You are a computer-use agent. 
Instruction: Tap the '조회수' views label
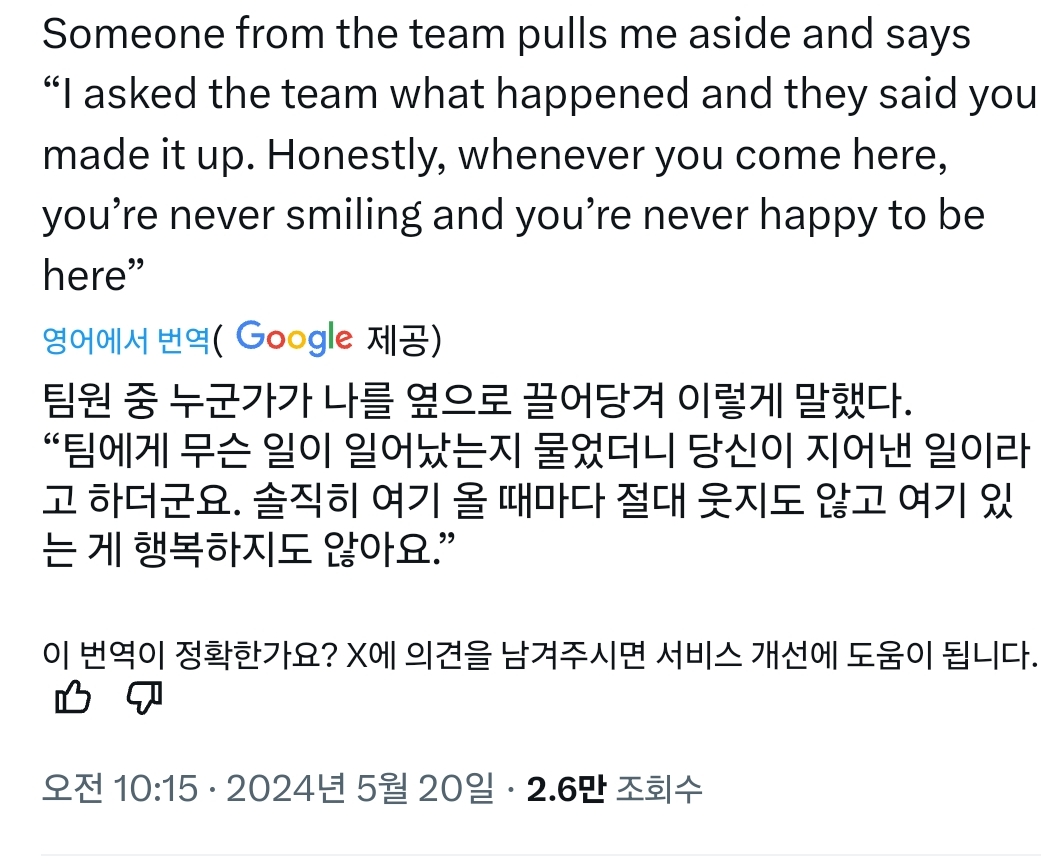click(x=658, y=790)
